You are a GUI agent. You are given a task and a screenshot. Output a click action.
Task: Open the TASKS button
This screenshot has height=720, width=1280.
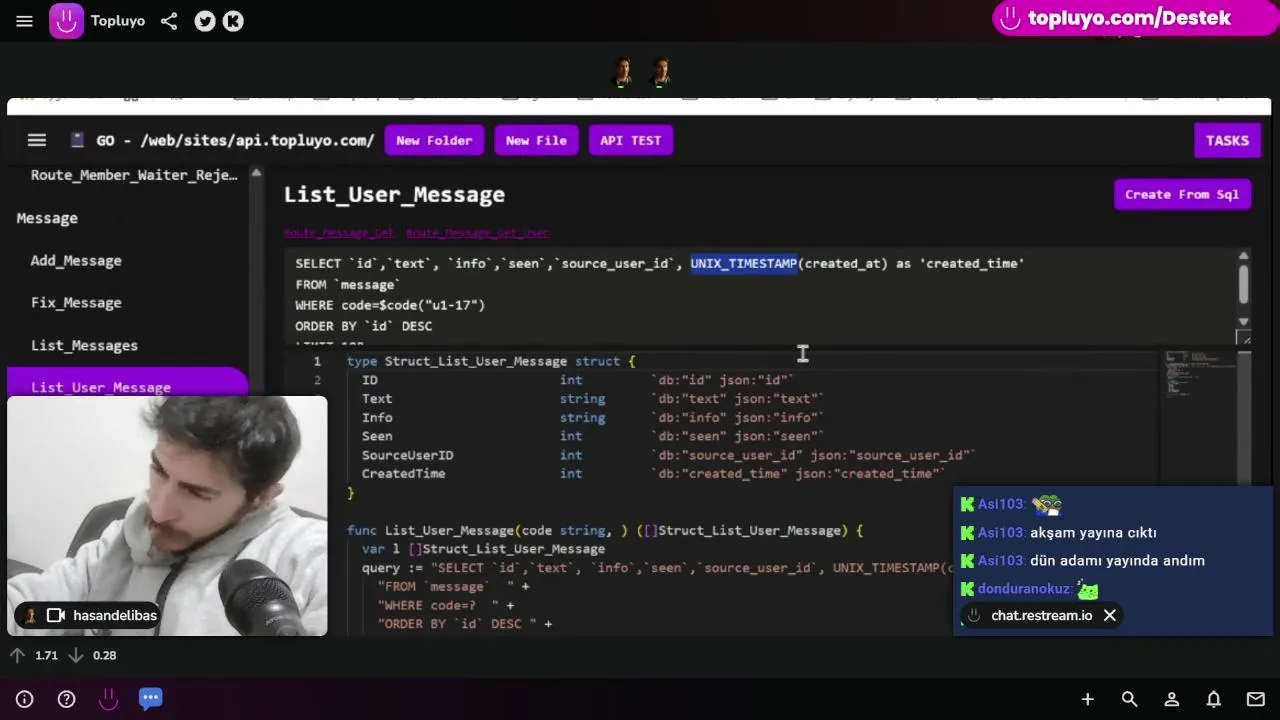1227,141
